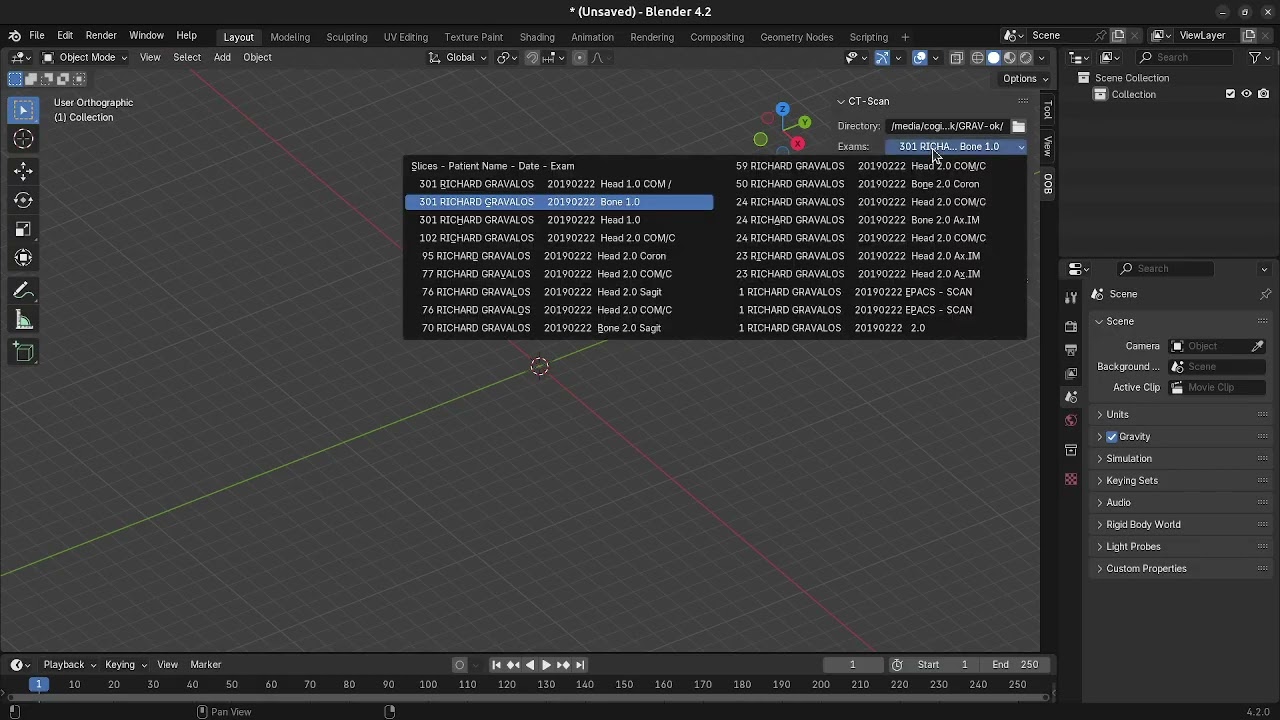
Task: Pick the Scale tool
Action: coord(24,229)
